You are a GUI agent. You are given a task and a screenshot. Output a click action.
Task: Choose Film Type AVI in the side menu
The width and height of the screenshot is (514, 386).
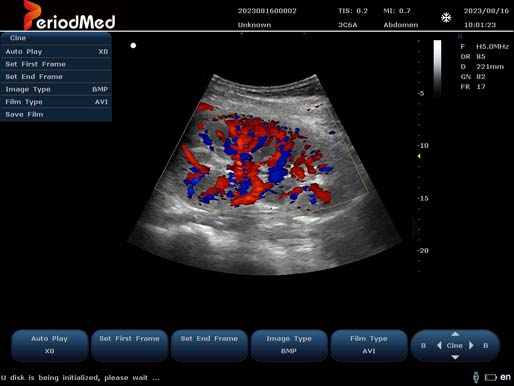pyautogui.click(x=56, y=102)
